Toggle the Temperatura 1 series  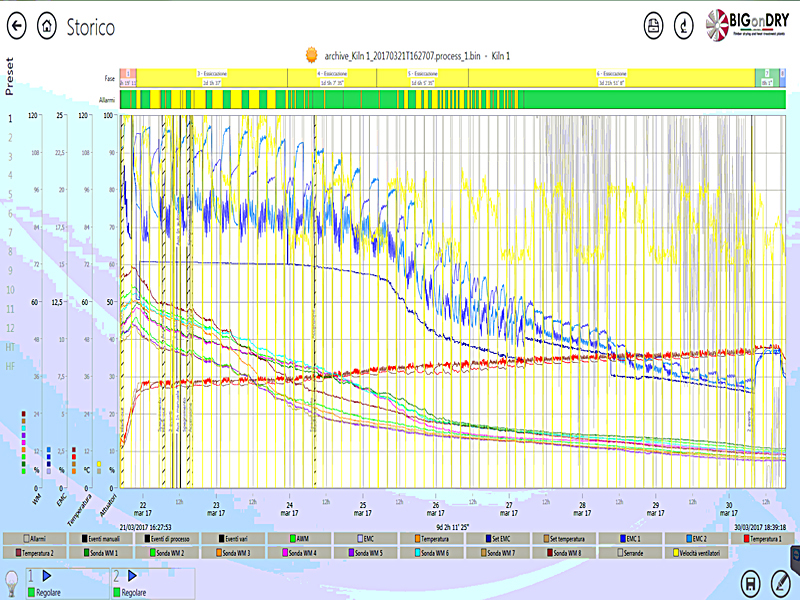pyautogui.click(x=763, y=538)
